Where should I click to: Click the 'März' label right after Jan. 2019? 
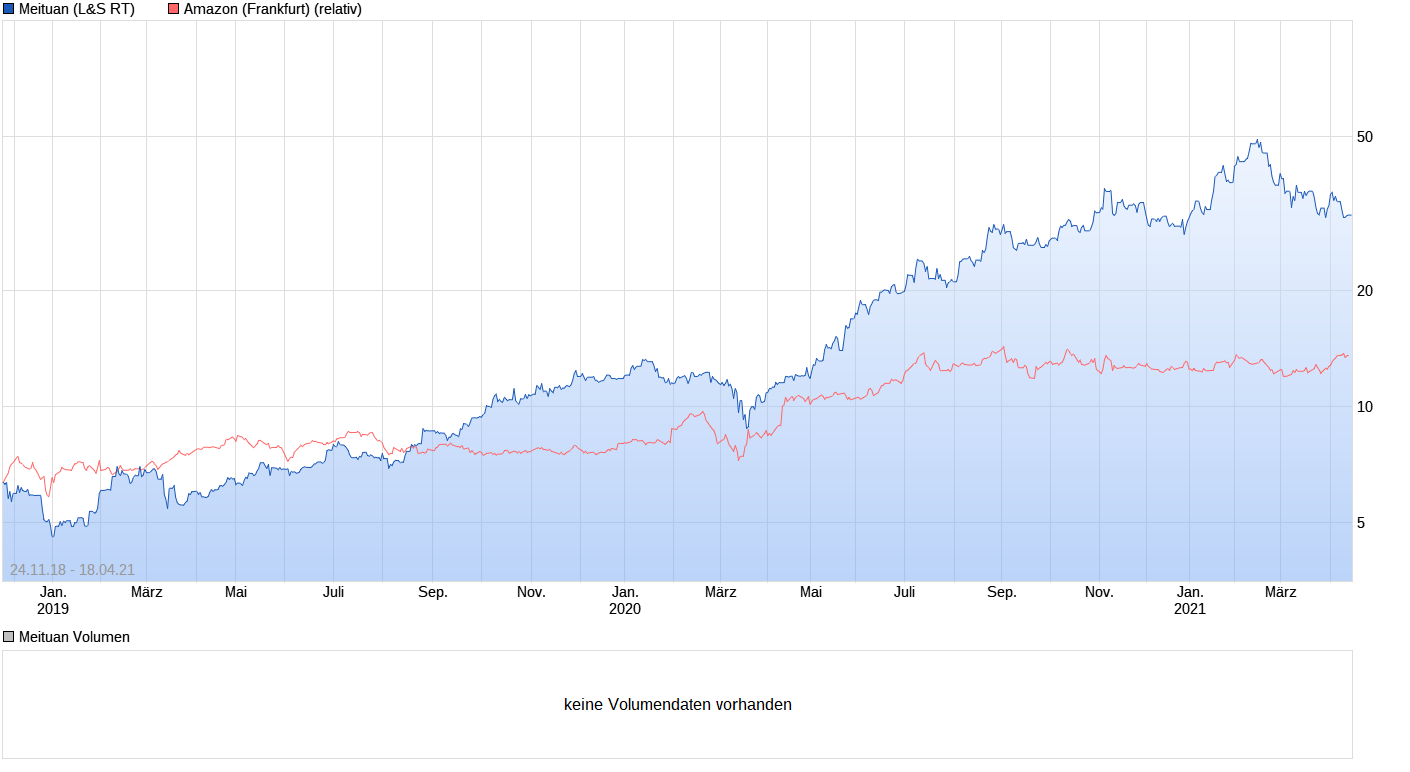pyautogui.click(x=147, y=592)
